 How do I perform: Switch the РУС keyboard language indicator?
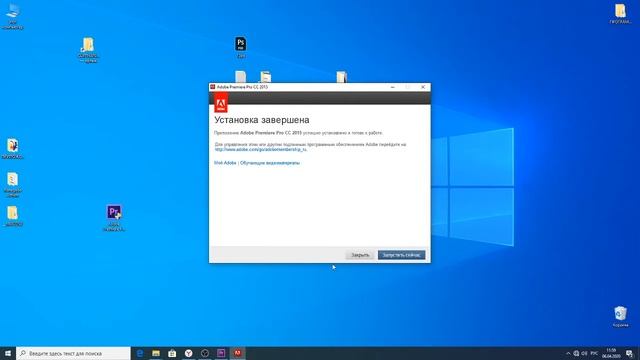[x=594, y=353]
